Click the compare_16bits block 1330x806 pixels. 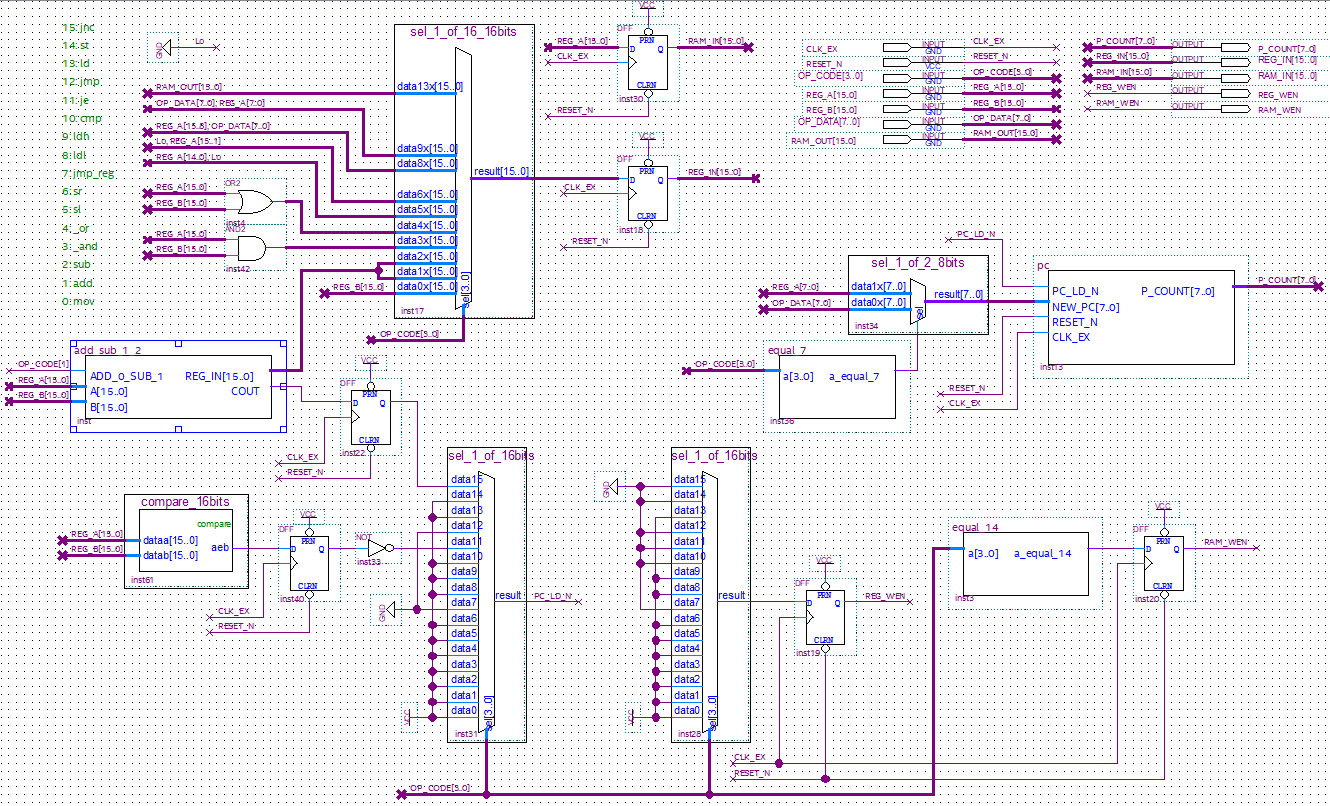tap(186, 540)
